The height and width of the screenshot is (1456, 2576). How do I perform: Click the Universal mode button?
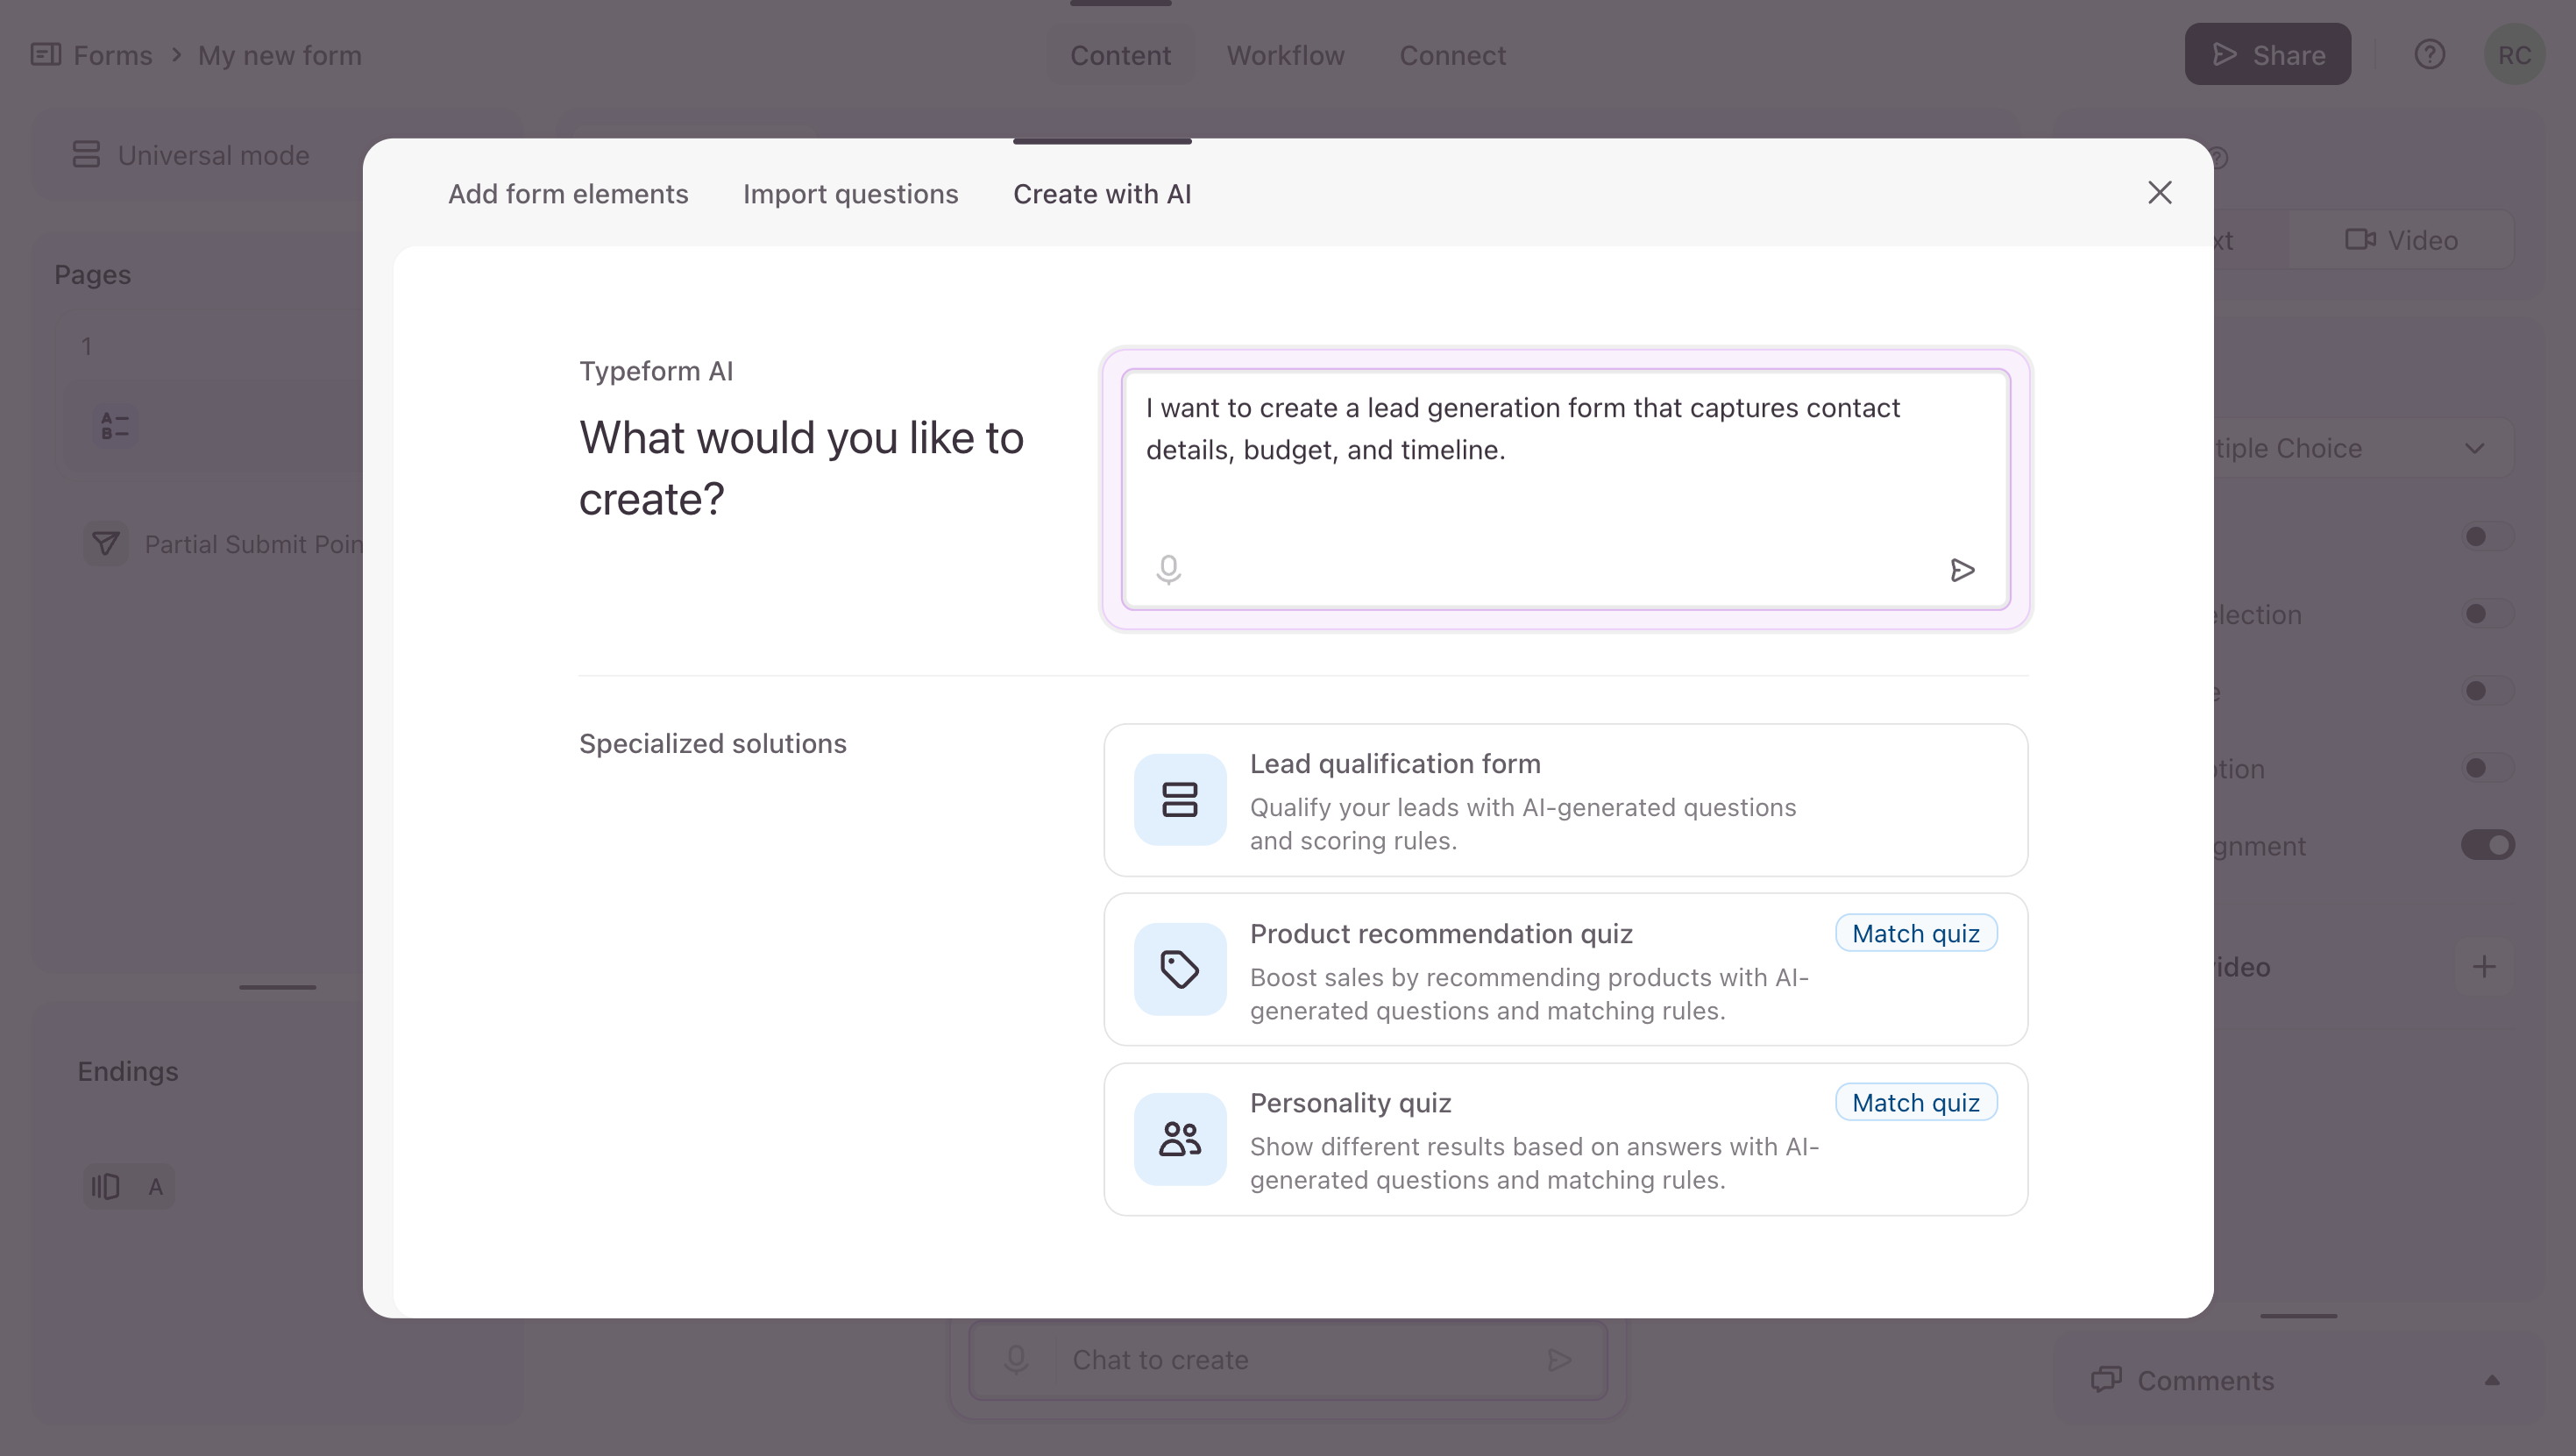point(191,155)
